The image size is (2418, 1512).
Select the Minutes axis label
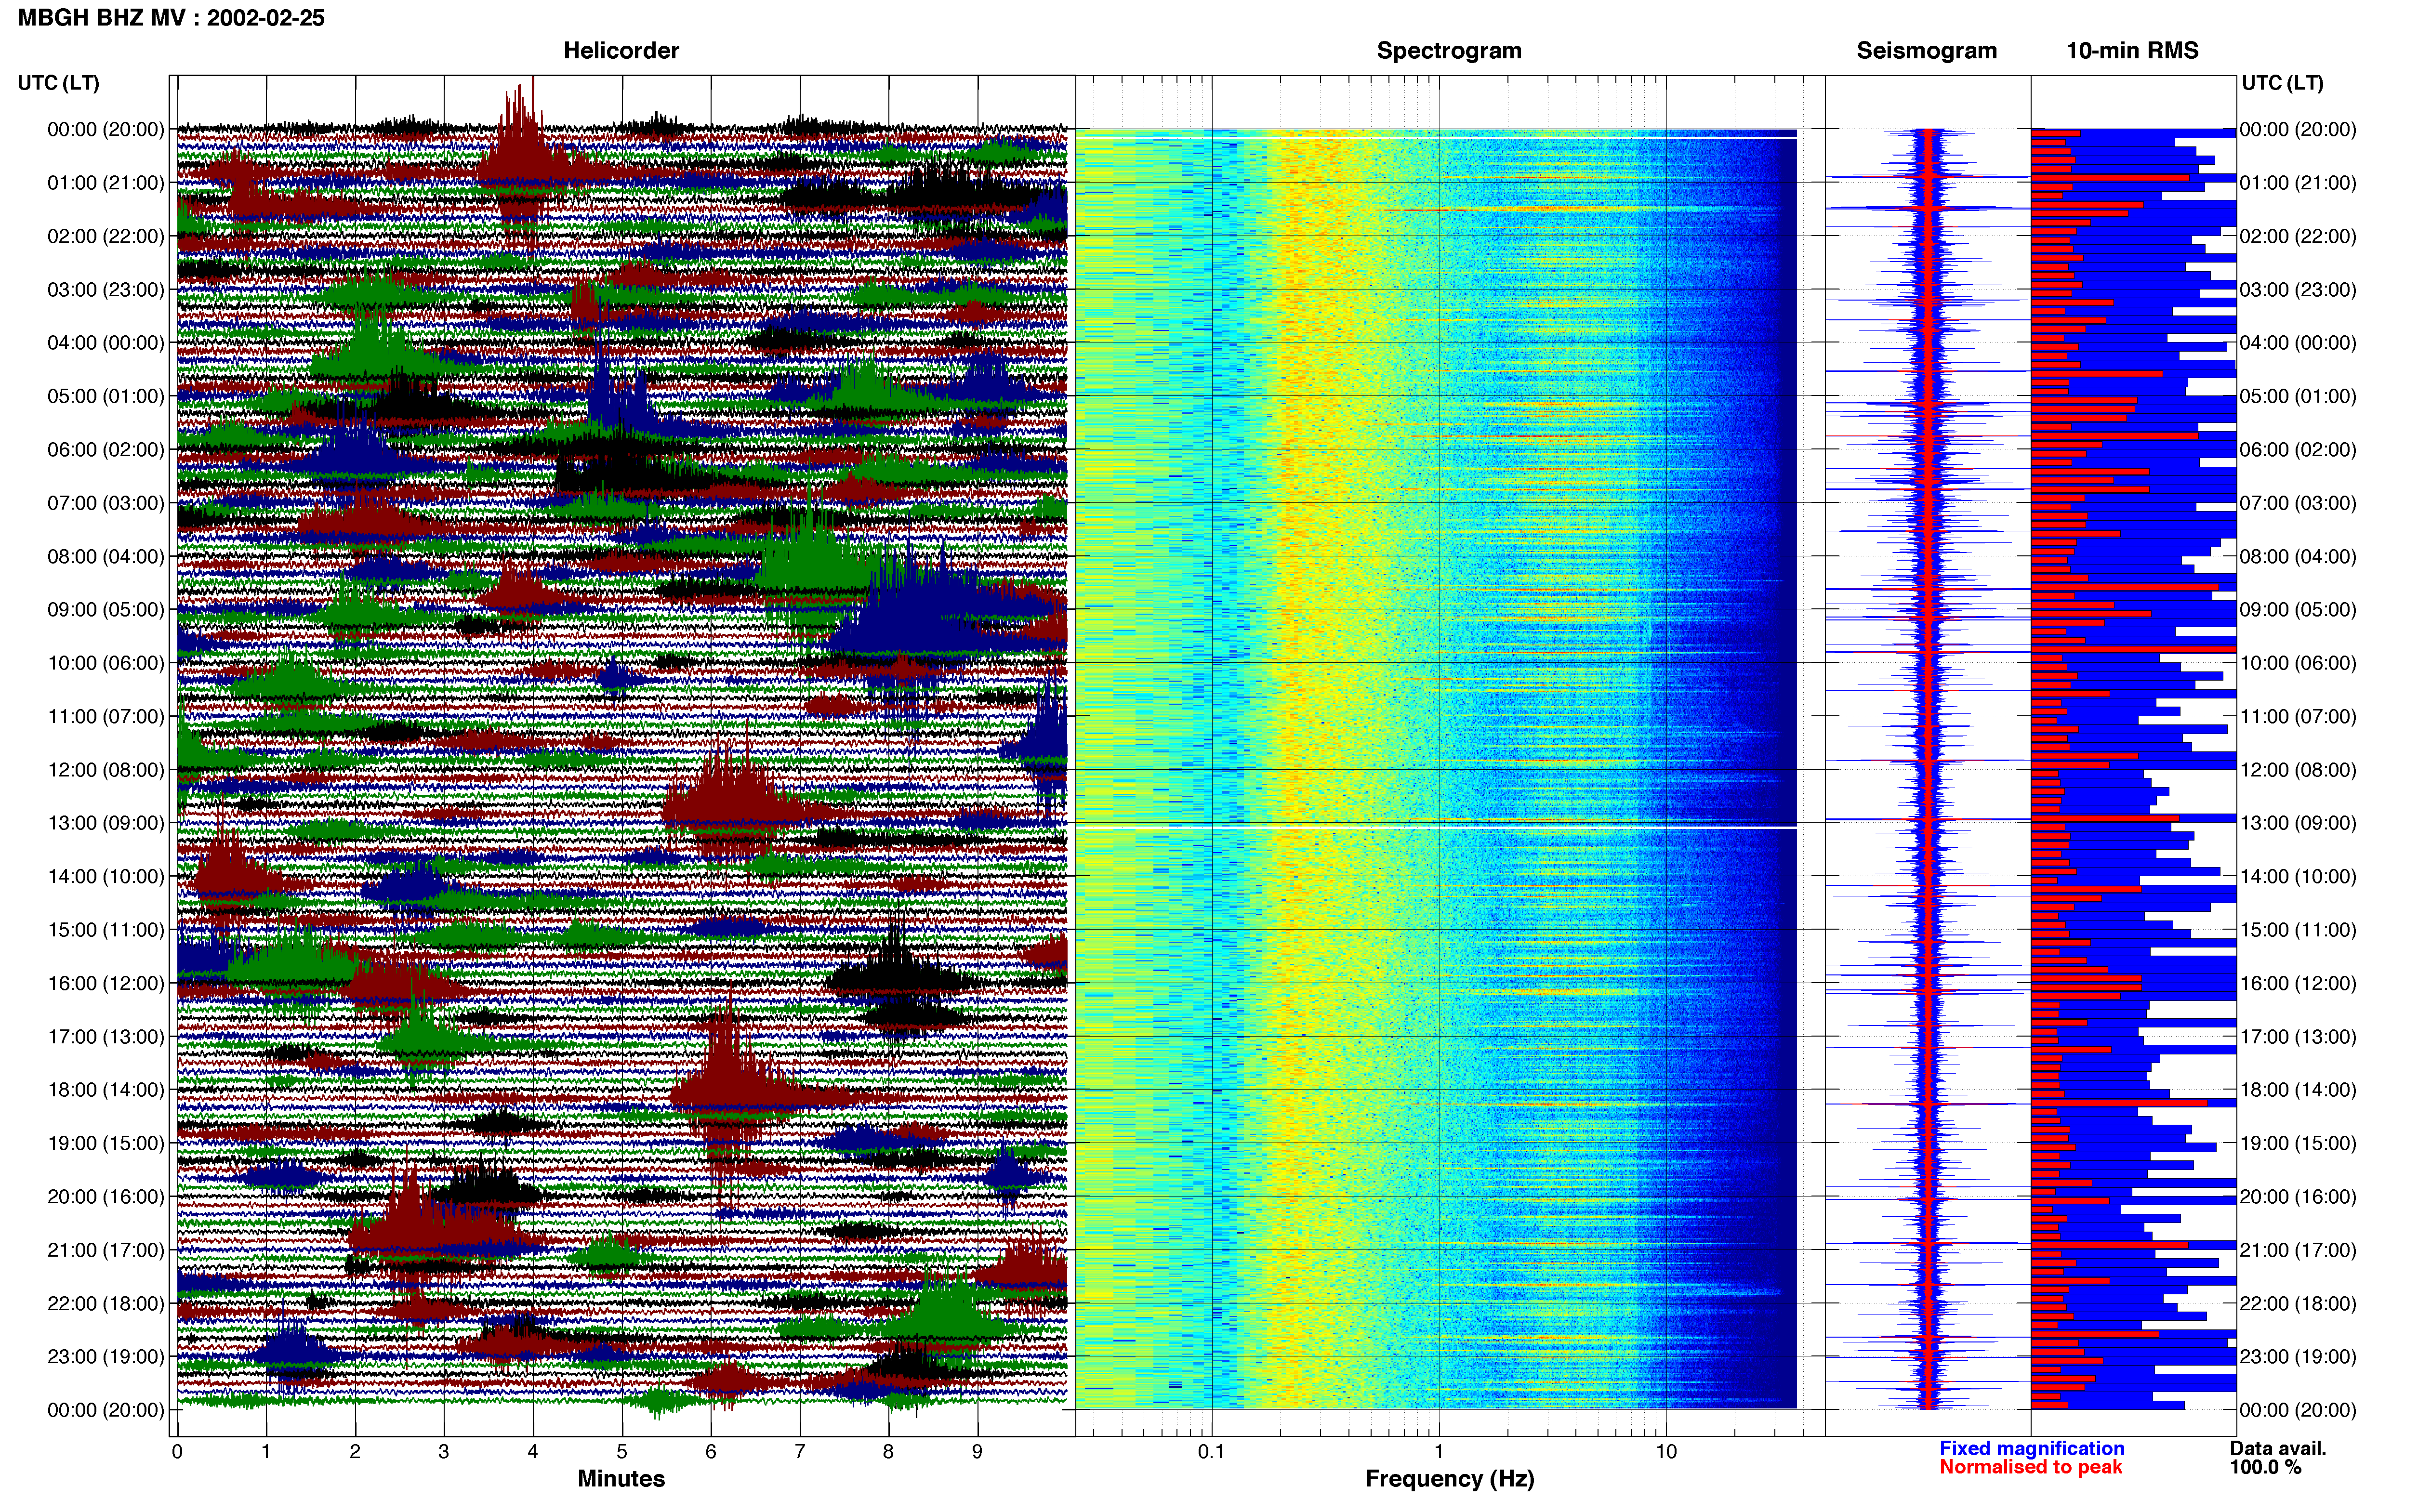621,1478
